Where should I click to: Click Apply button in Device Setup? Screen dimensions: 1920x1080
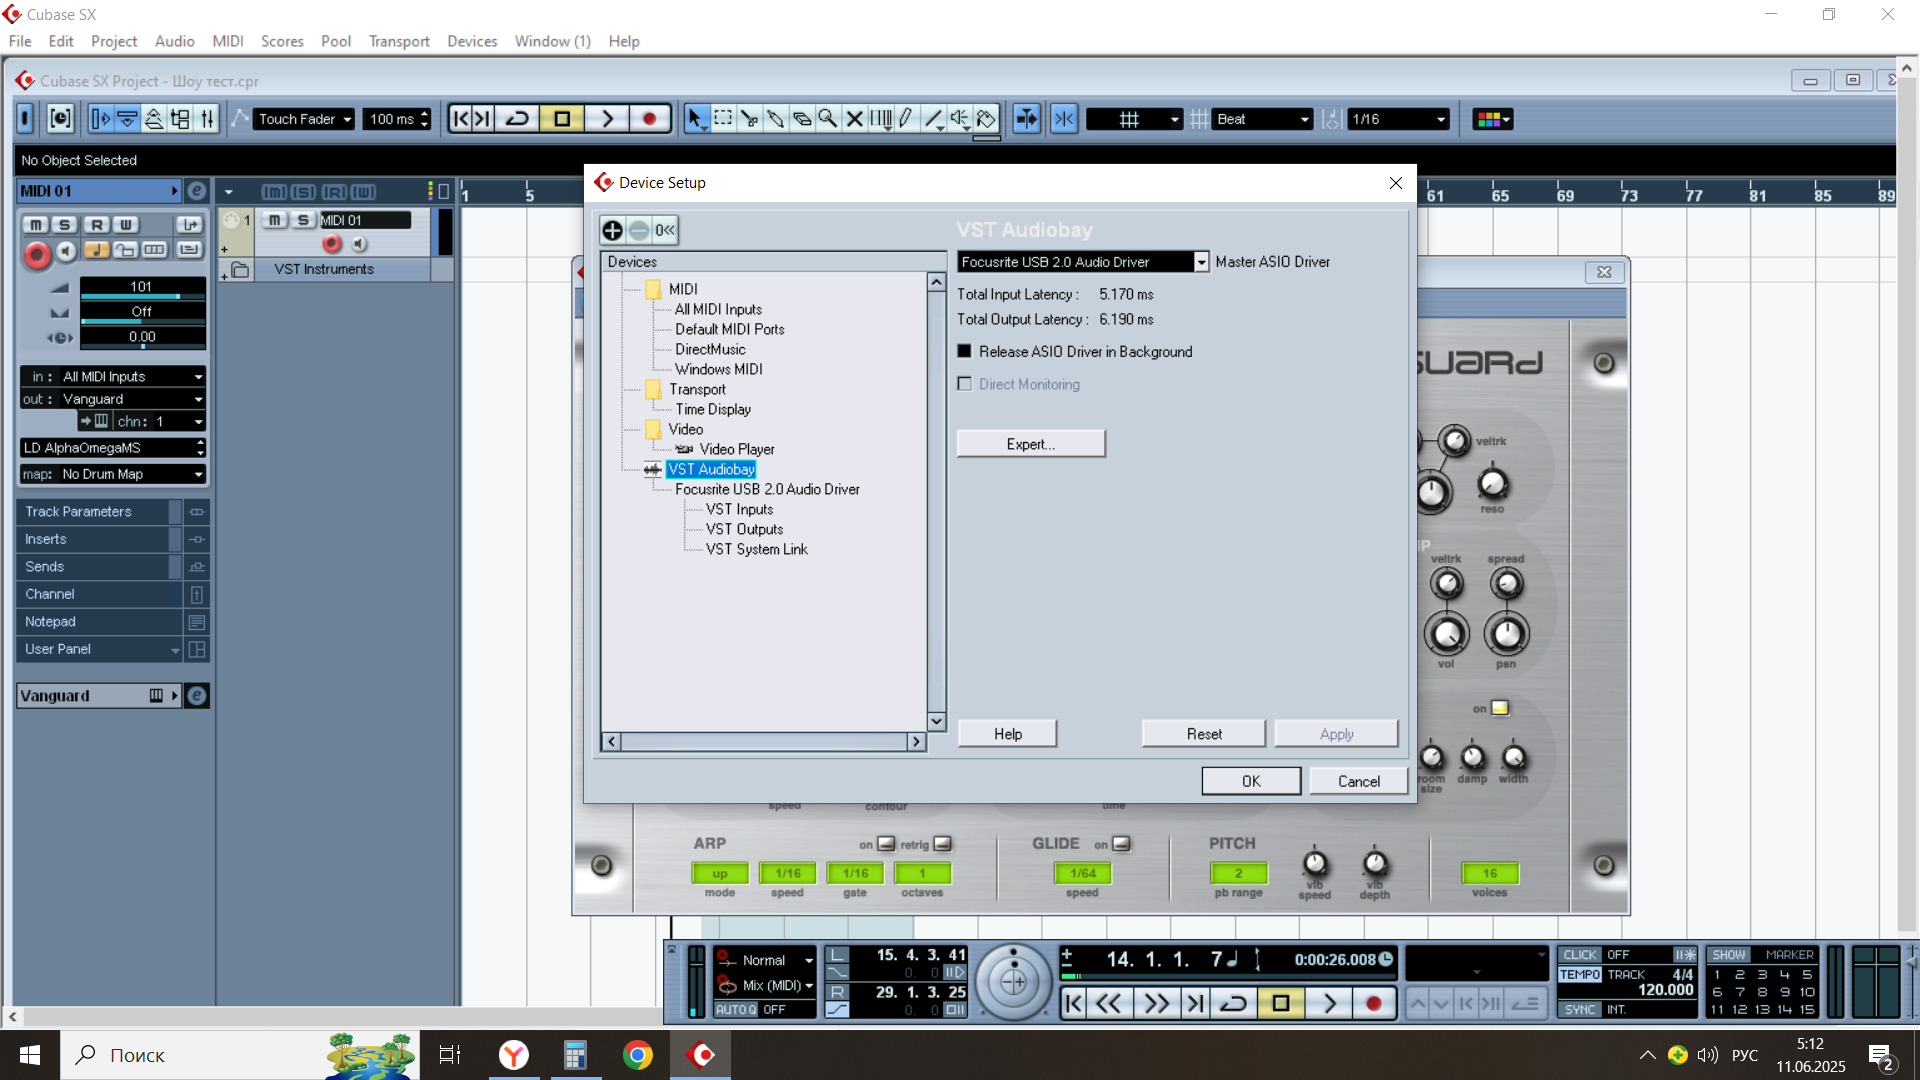tap(1336, 734)
